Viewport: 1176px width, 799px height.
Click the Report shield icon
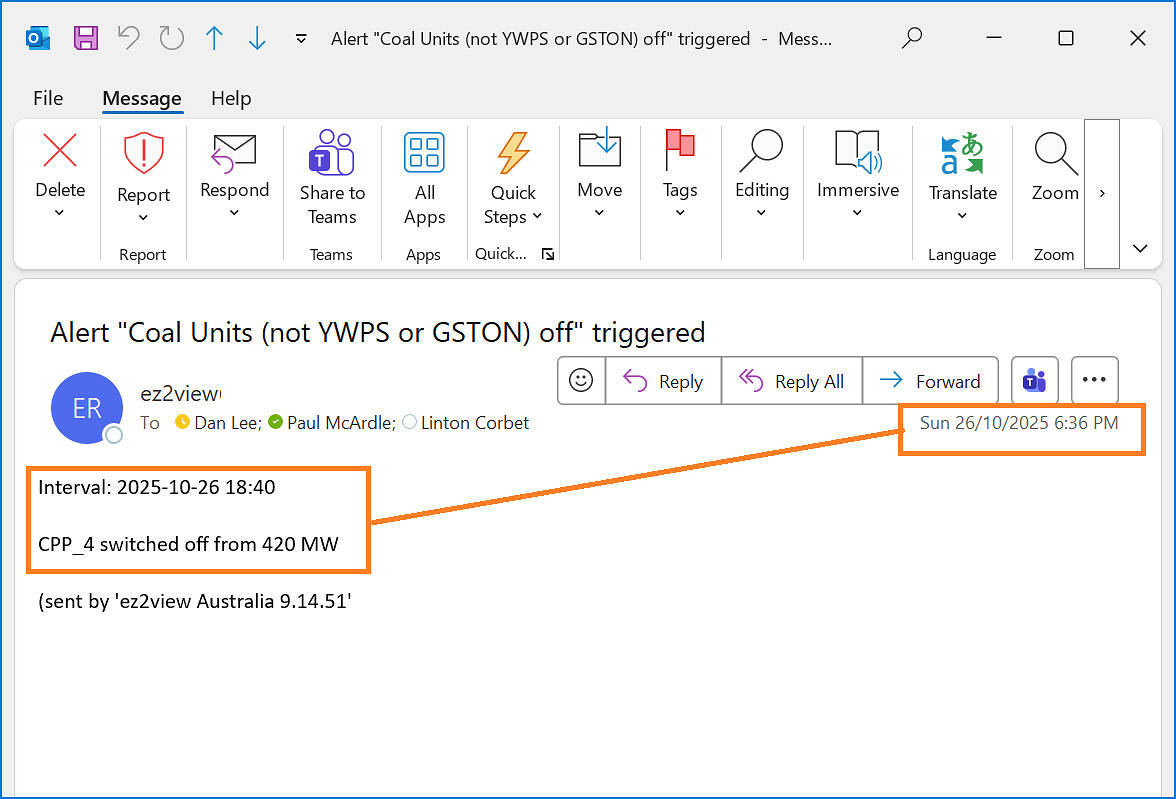coord(143,154)
